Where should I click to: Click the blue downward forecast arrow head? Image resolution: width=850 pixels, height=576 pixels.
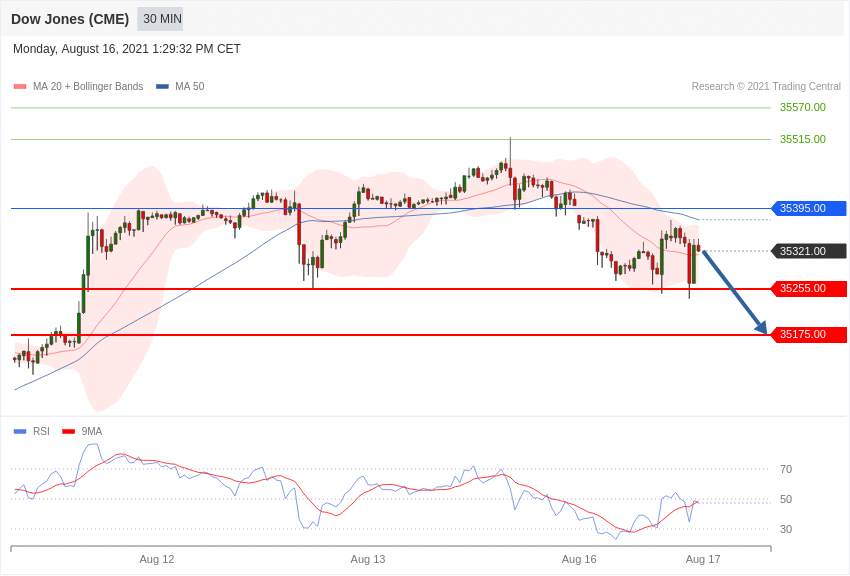[761, 327]
